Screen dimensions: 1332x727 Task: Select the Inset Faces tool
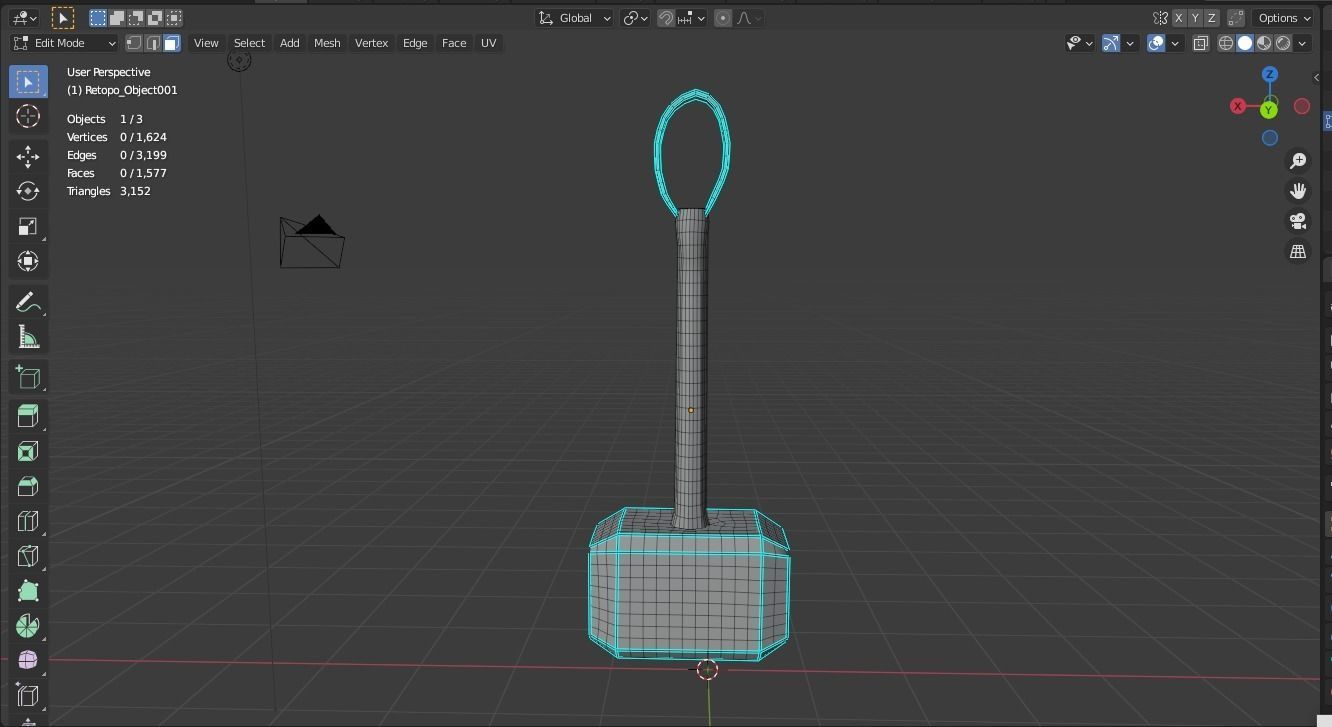(28, 451)
